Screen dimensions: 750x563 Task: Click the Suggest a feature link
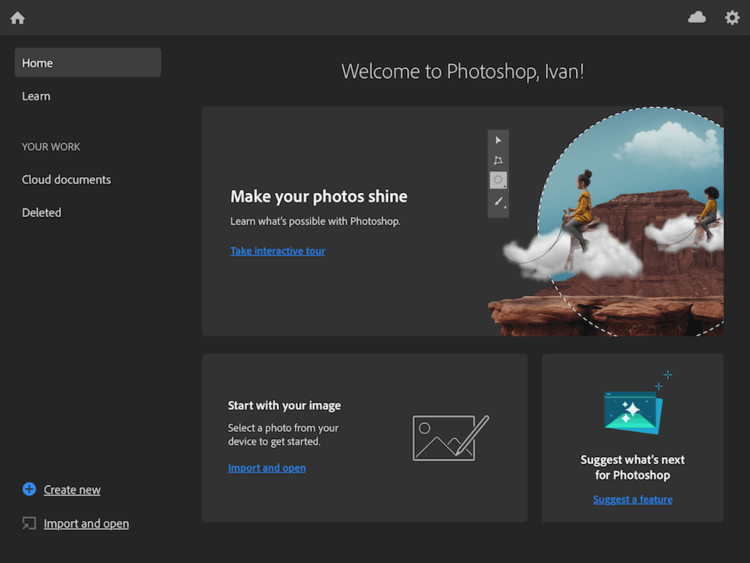pyautogui.click(x=632, y=499)
